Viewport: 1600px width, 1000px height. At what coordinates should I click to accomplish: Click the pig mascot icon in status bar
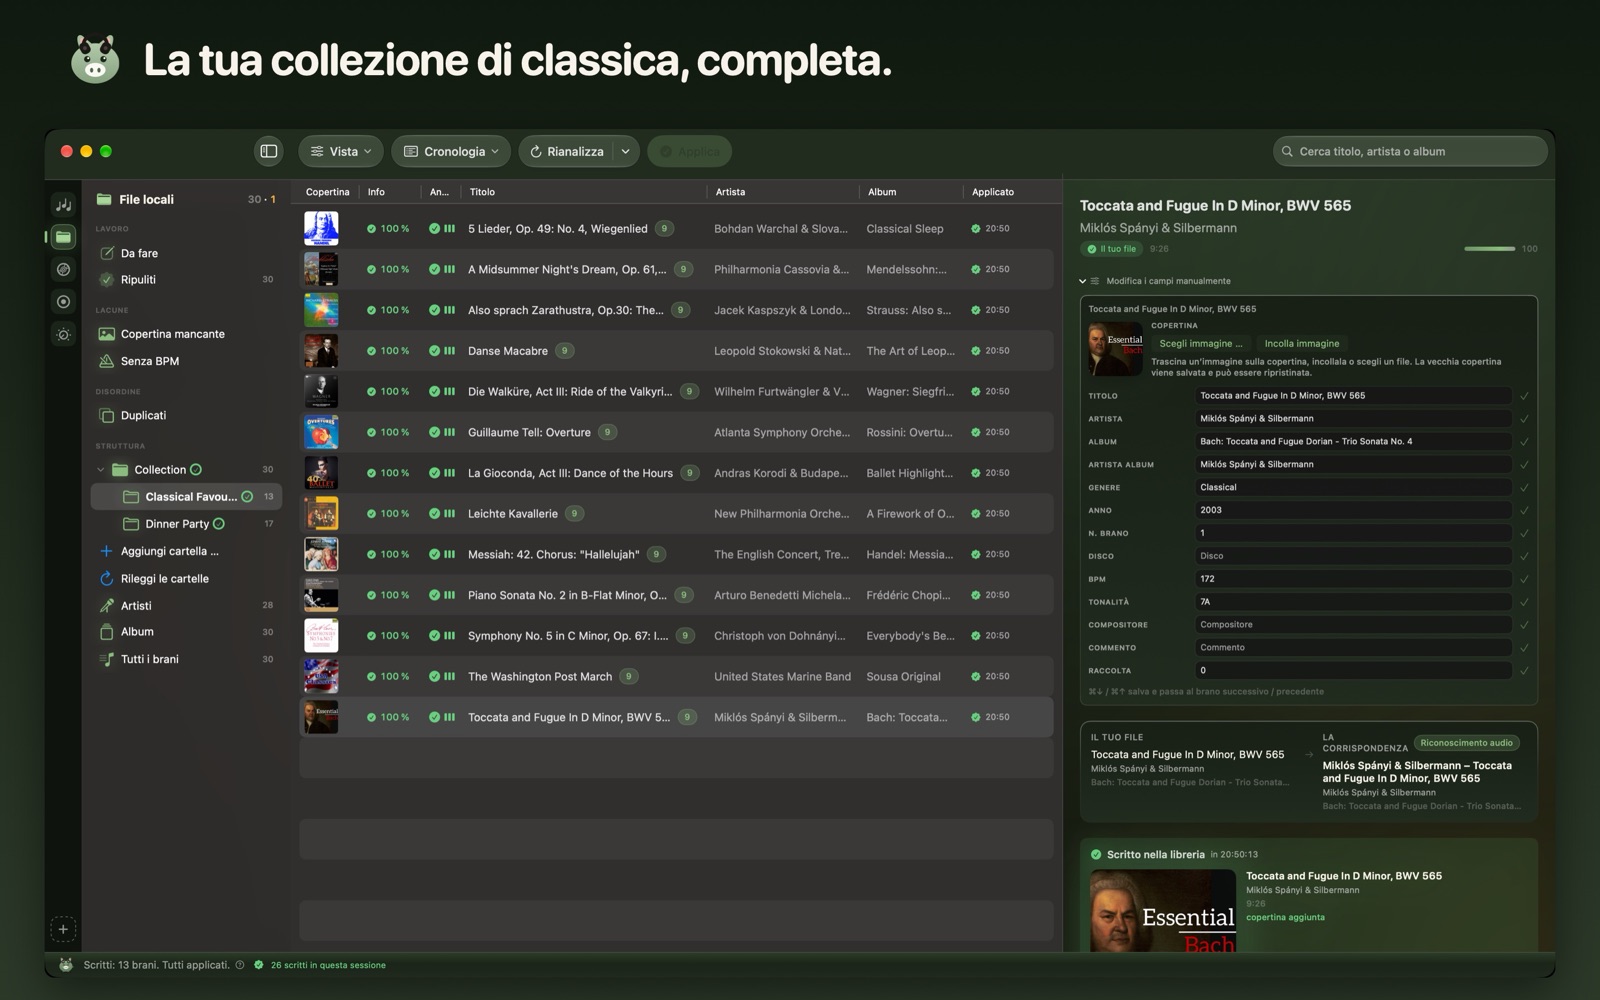pos(66,965)
